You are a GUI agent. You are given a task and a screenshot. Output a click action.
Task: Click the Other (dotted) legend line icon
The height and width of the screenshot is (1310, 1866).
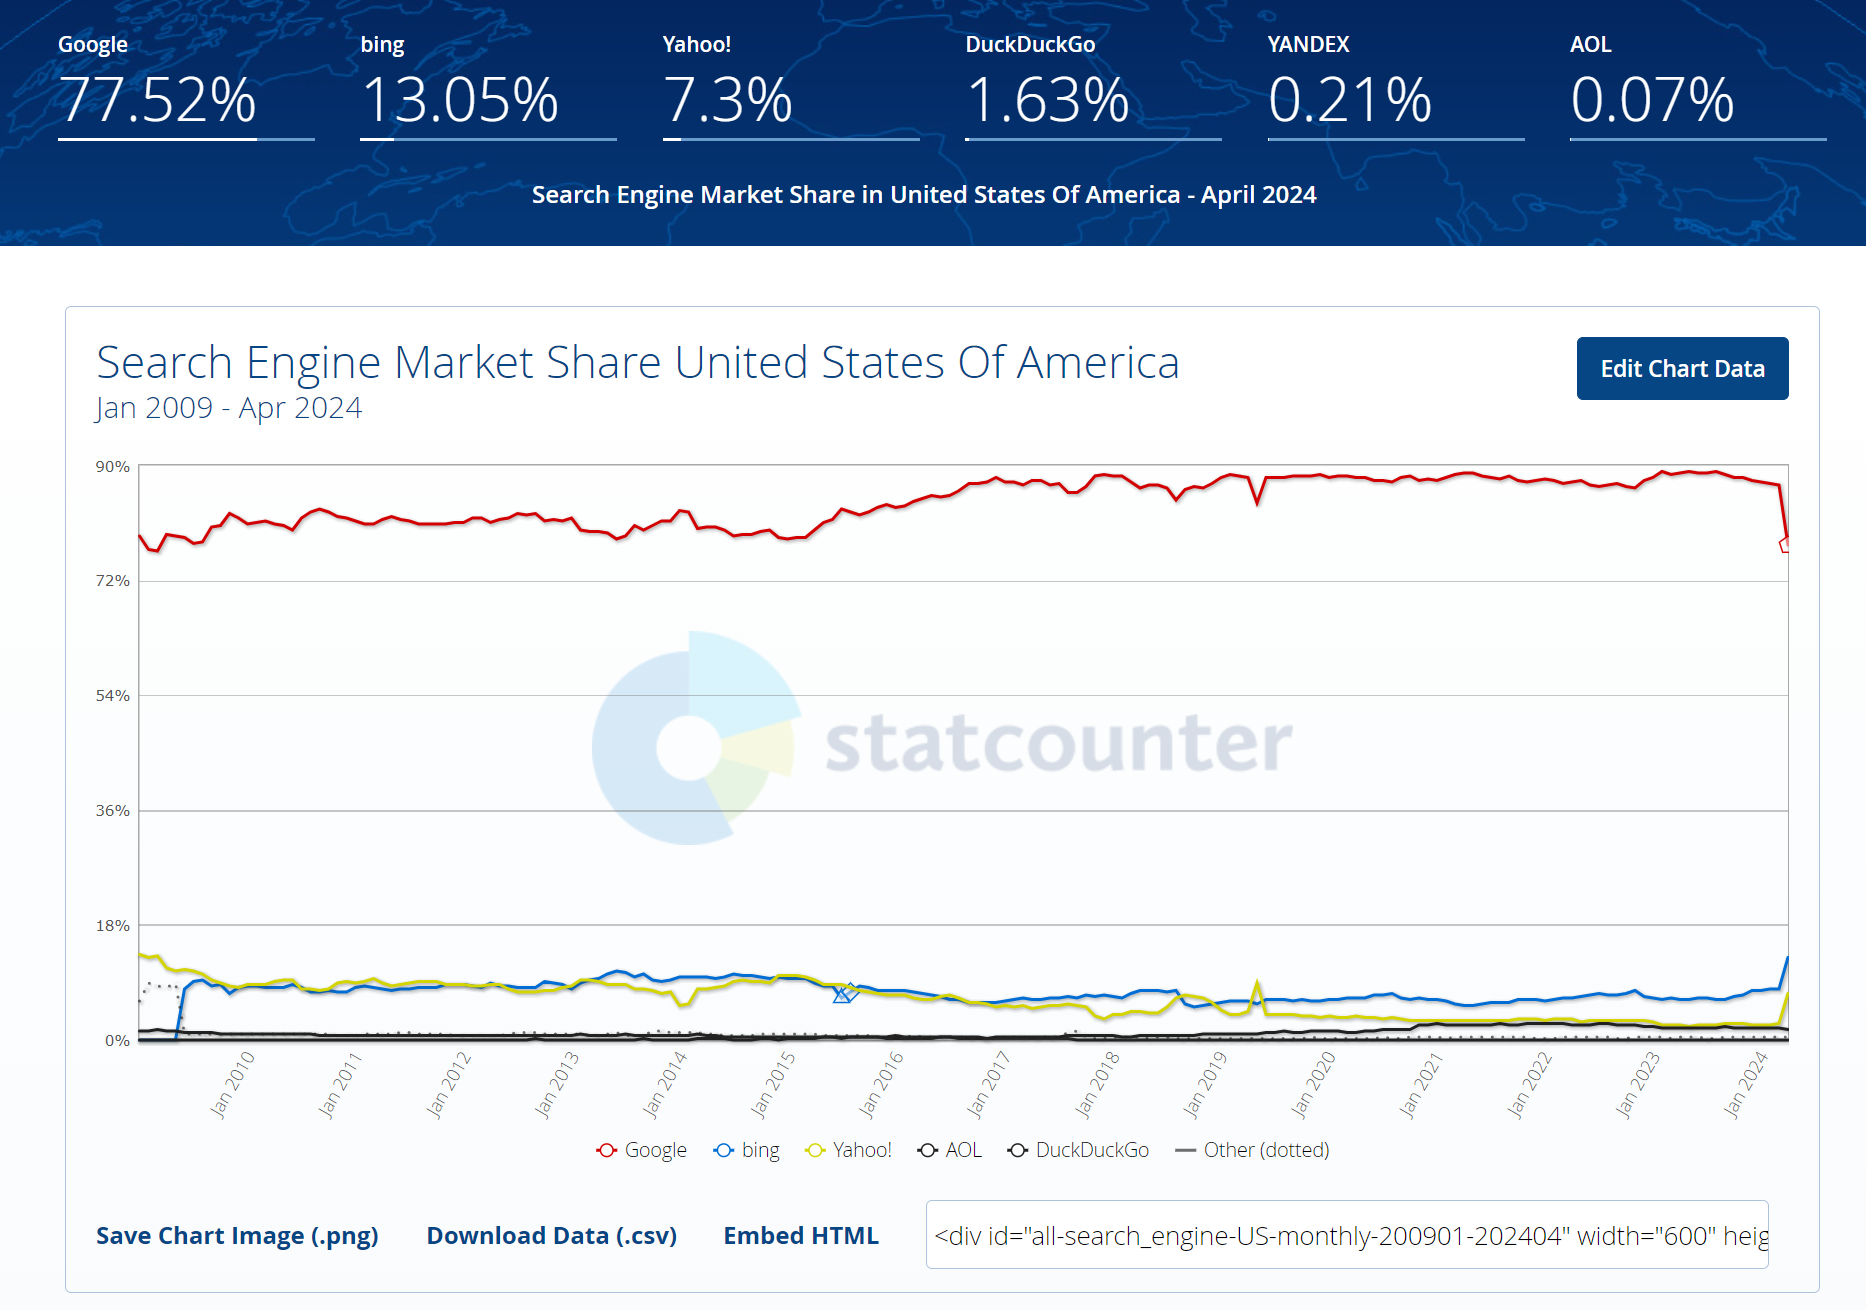(x=1186, y=1150)
